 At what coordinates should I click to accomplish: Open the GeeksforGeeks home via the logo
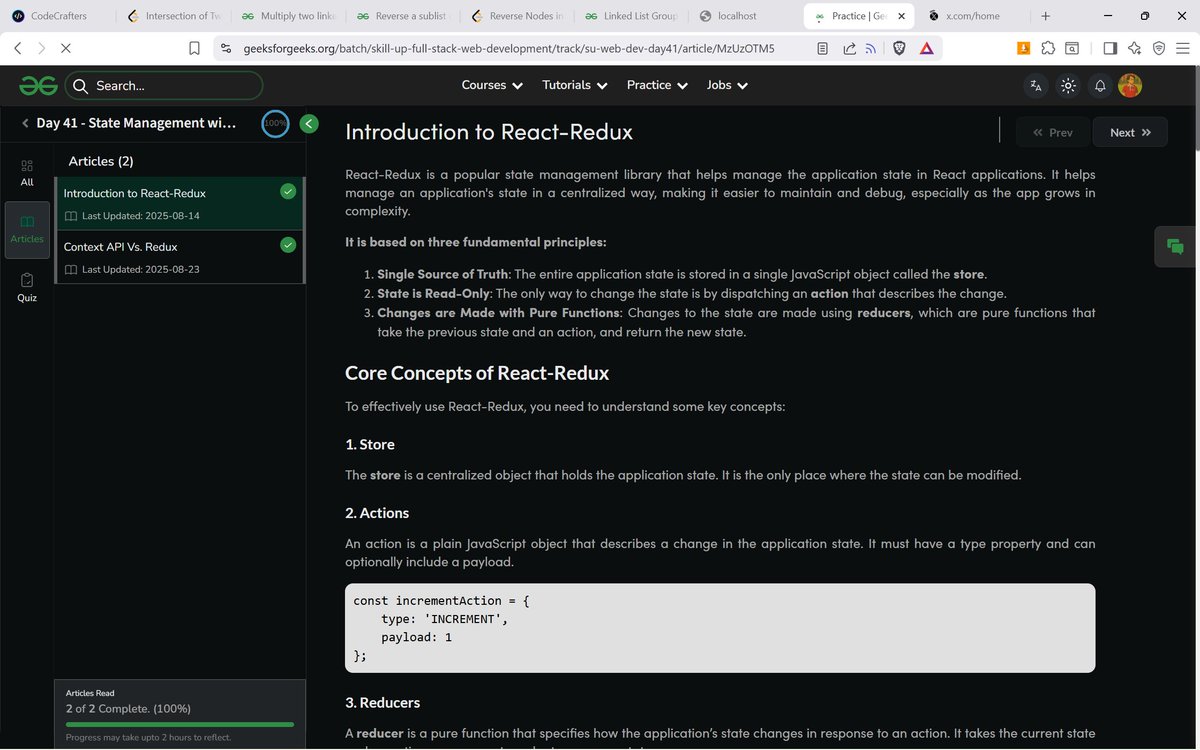[x=37, y=85]
